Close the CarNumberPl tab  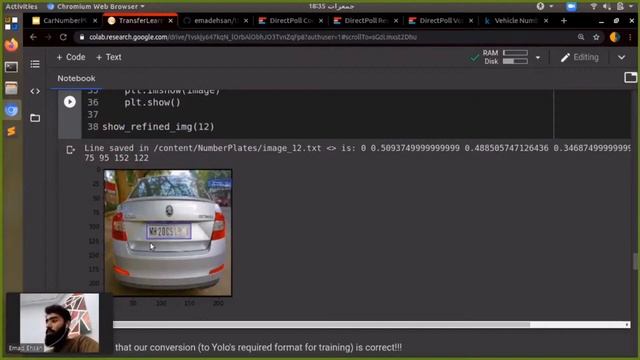95,20
